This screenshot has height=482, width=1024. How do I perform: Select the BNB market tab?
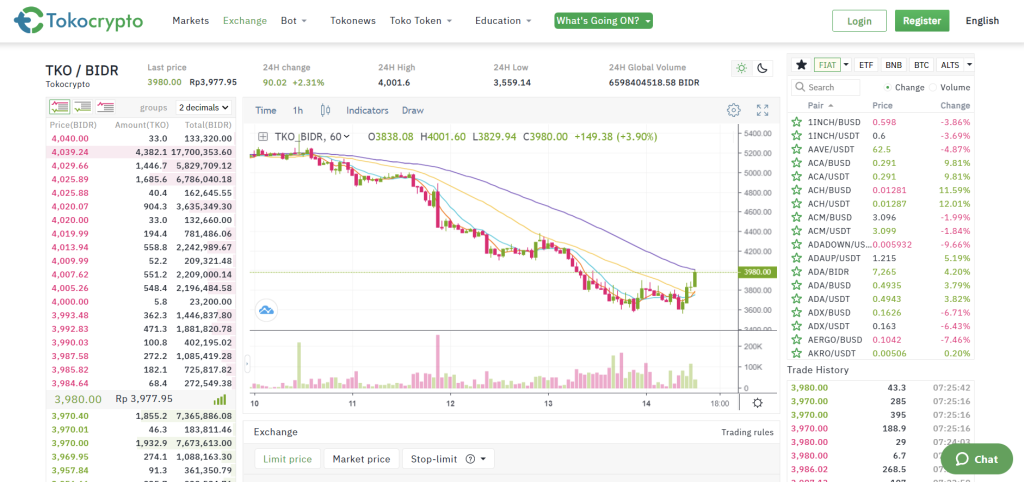(893, 65)
